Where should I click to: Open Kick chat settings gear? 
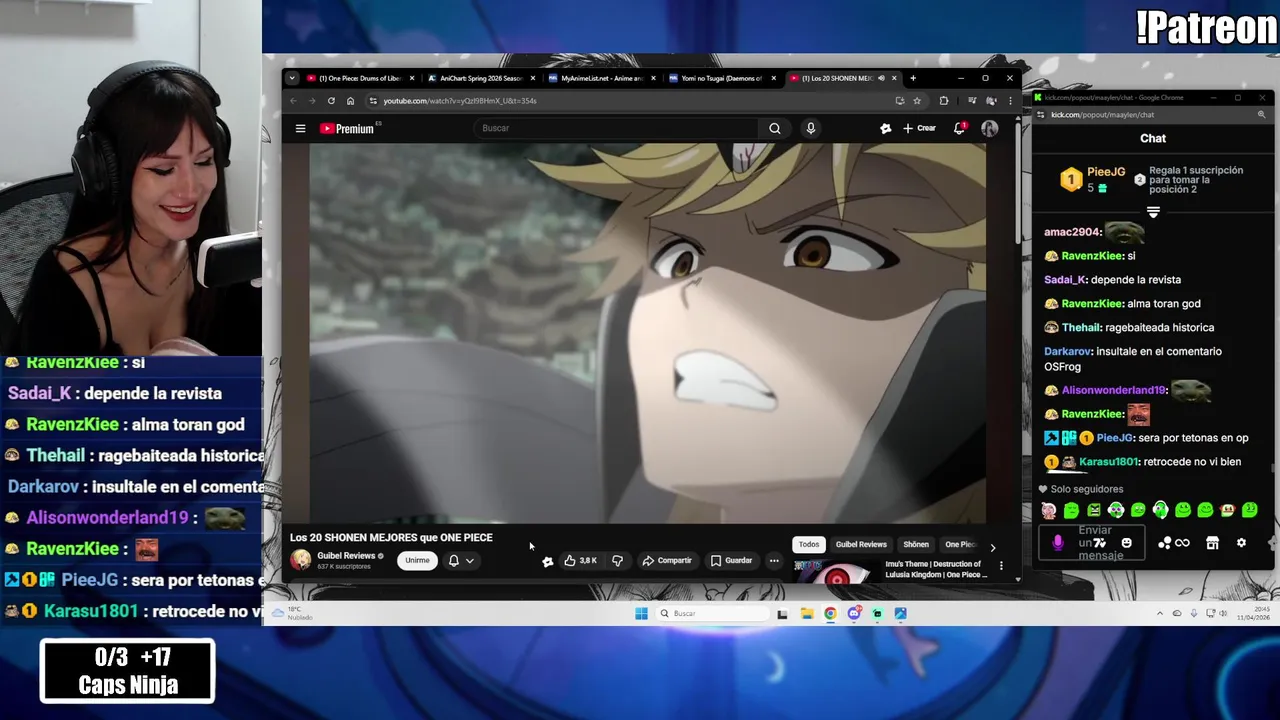[x=1241, y=543]
